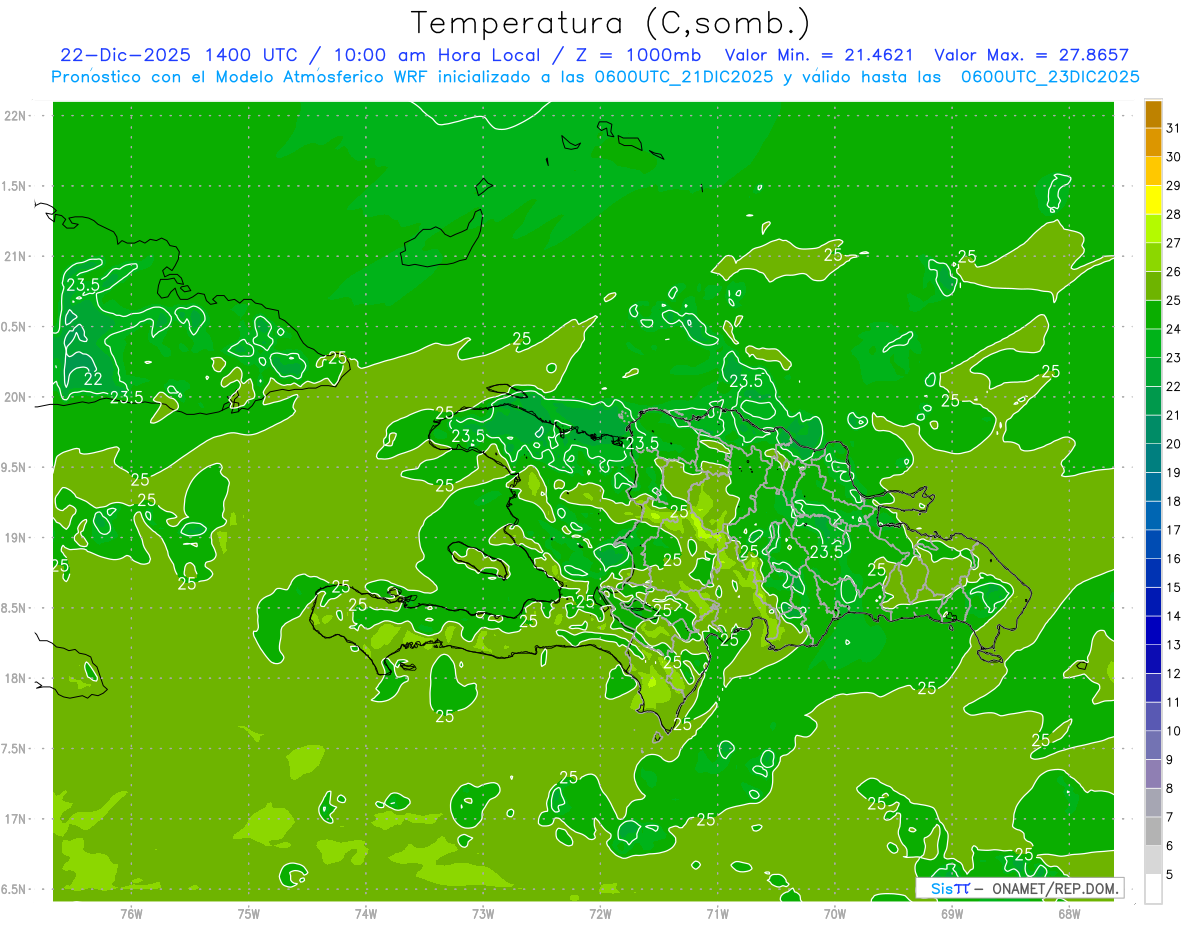Click the '73W' longitude axis label

[x=483, y=913]
